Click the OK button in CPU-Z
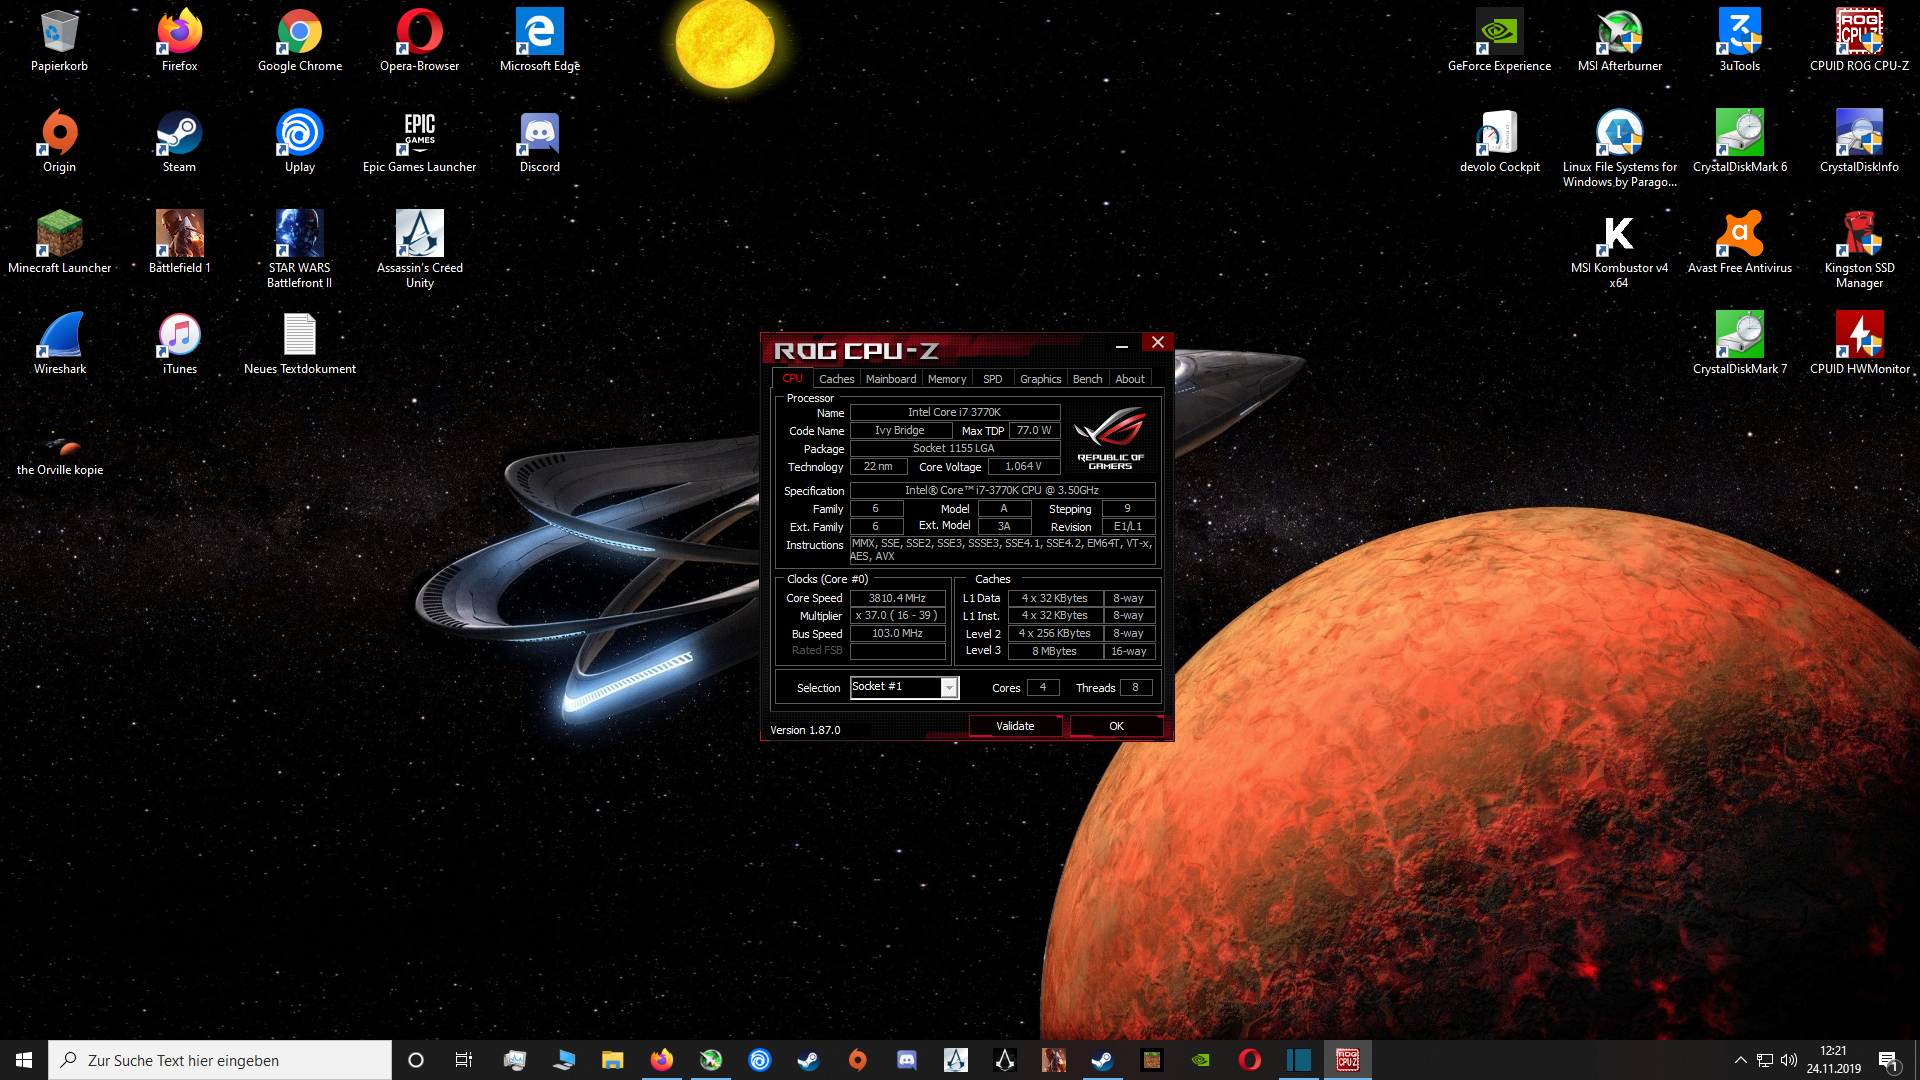Viewport: 1920px width, 1080px height. click(x=1116, y=726)
